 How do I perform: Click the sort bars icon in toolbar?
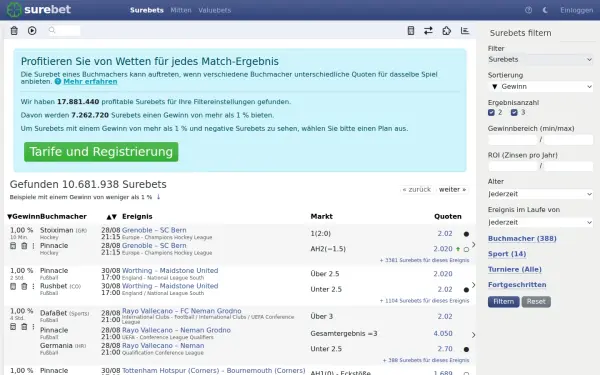click(465, 31)
